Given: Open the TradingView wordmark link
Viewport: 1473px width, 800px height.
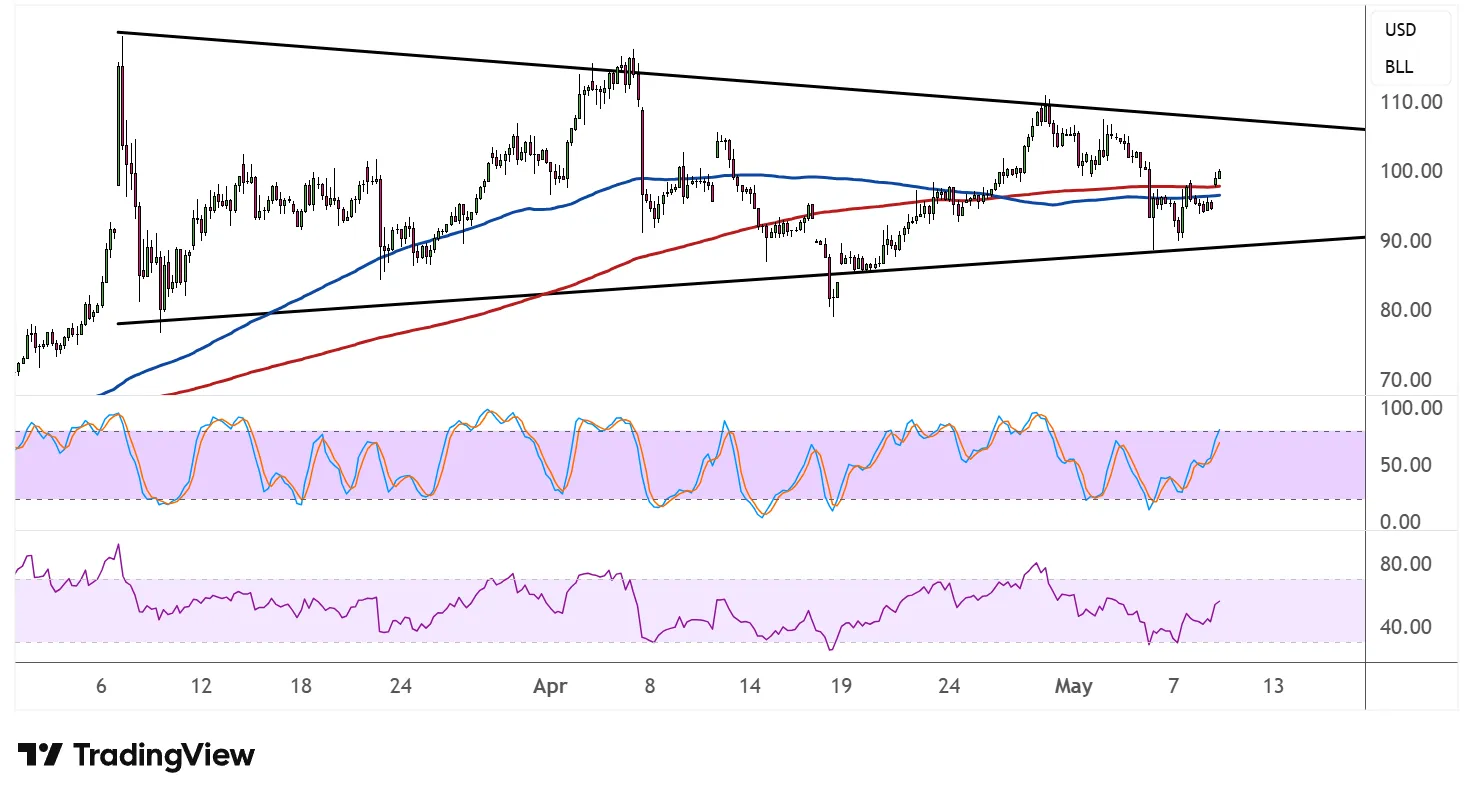Looking at the screenshot, I should 165,755.
